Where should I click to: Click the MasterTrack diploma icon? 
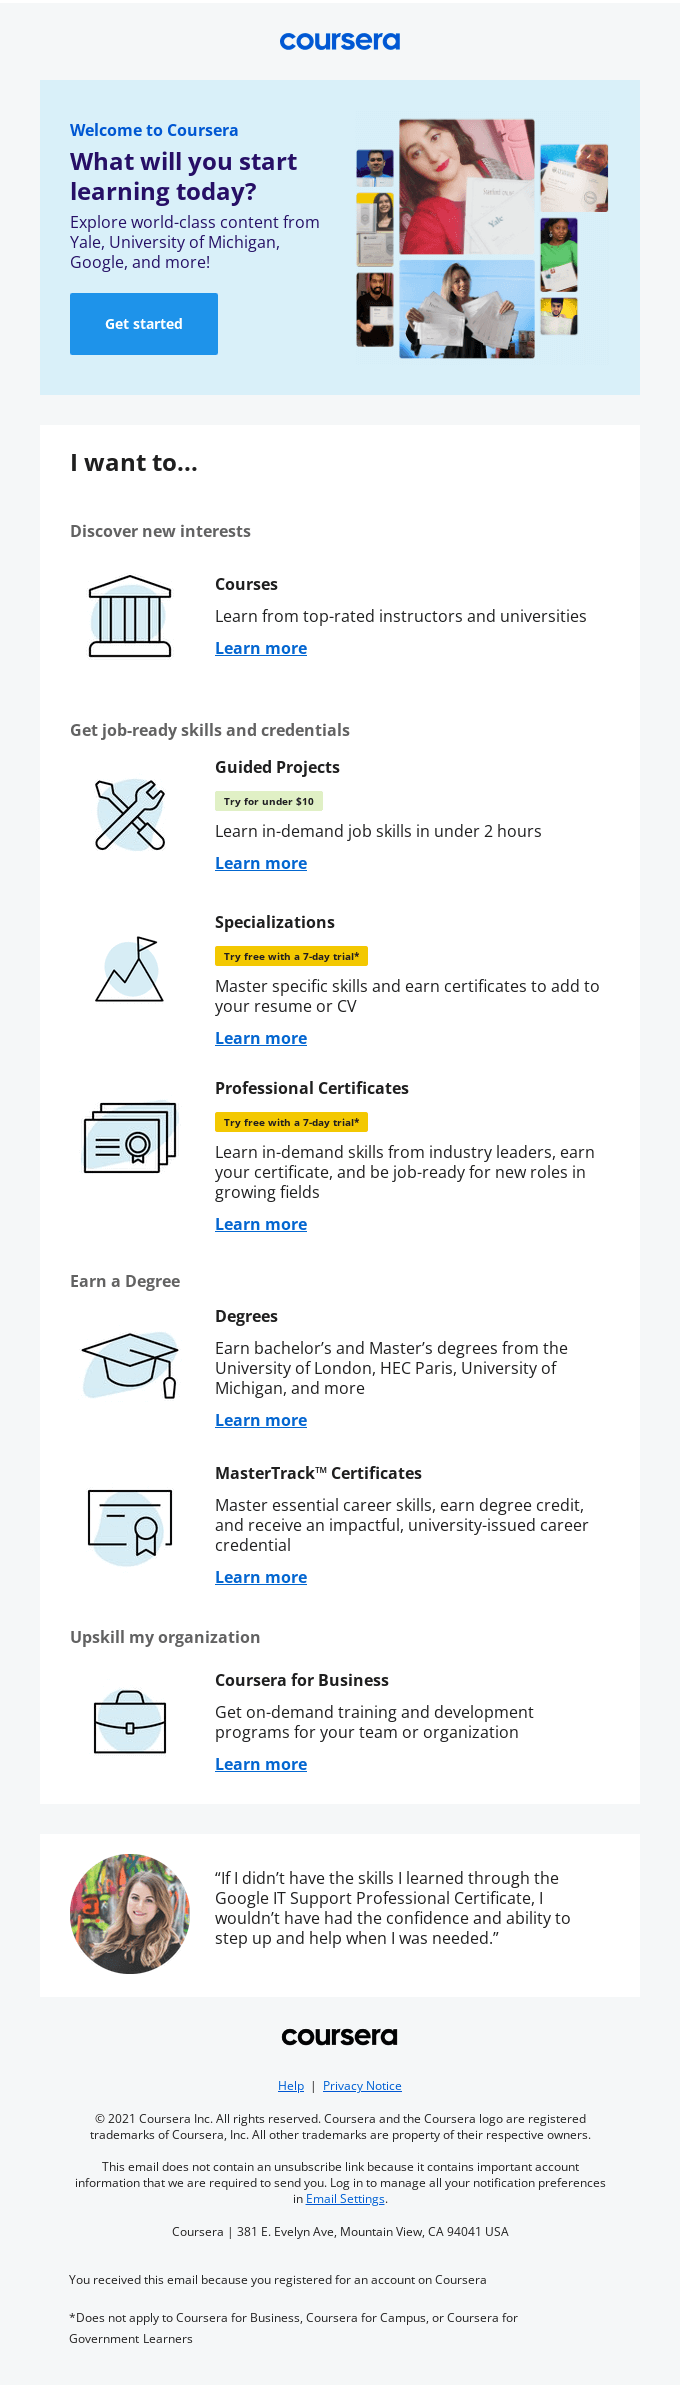129,1520
